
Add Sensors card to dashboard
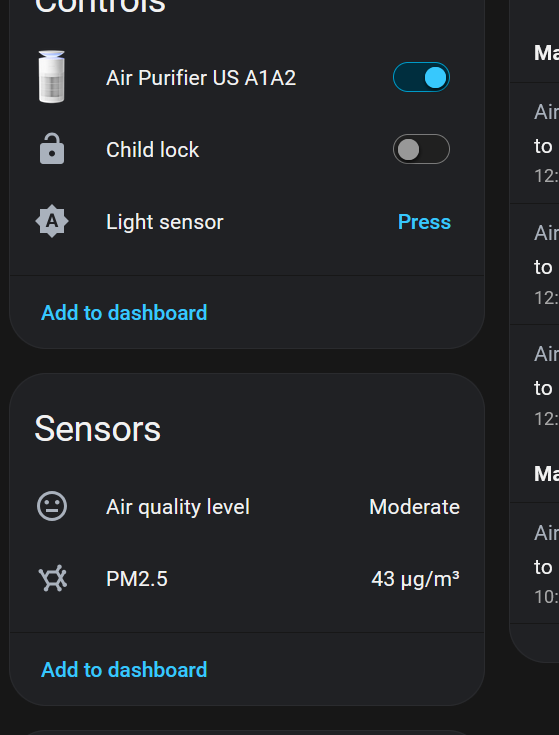tap(124, 669)
